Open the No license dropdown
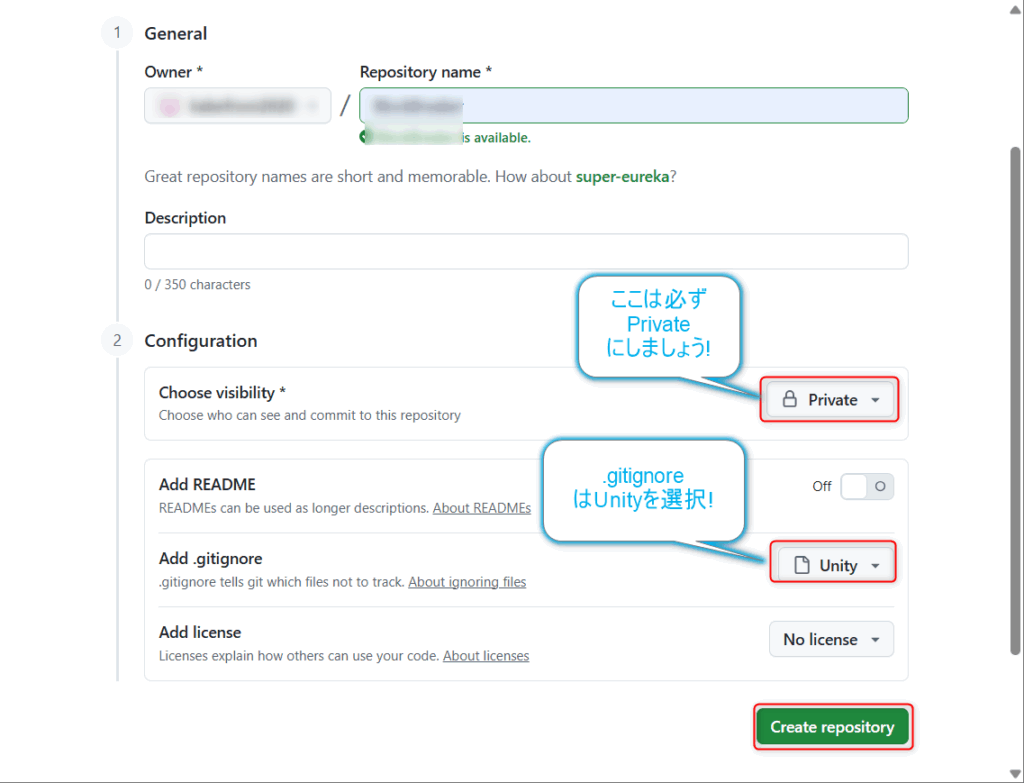 coord(831,639)
